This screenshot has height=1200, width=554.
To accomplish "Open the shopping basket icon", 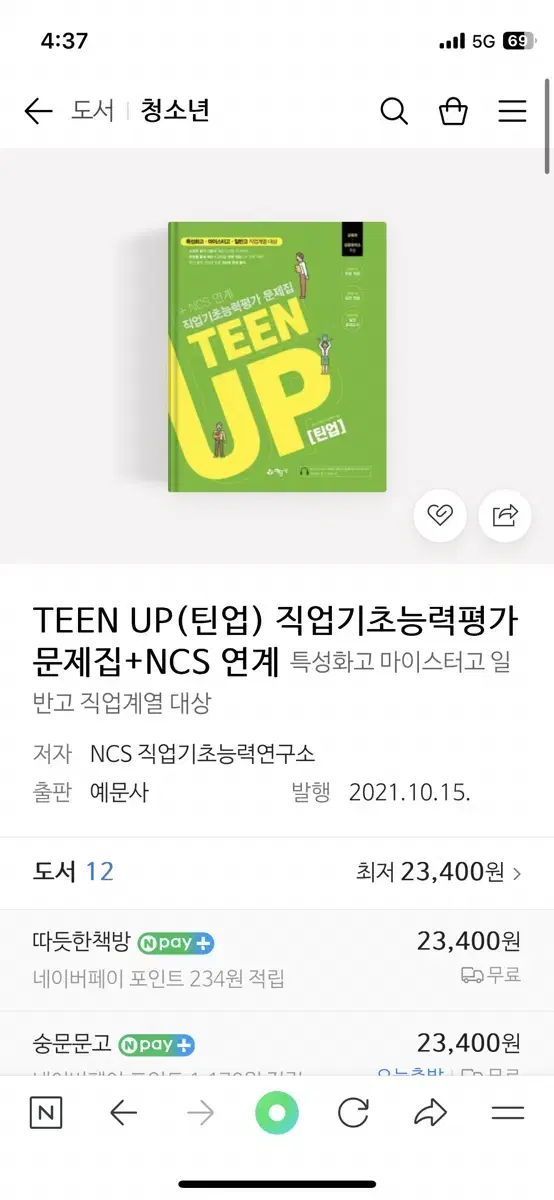I will pyautogui.click(x=453, y=111).
